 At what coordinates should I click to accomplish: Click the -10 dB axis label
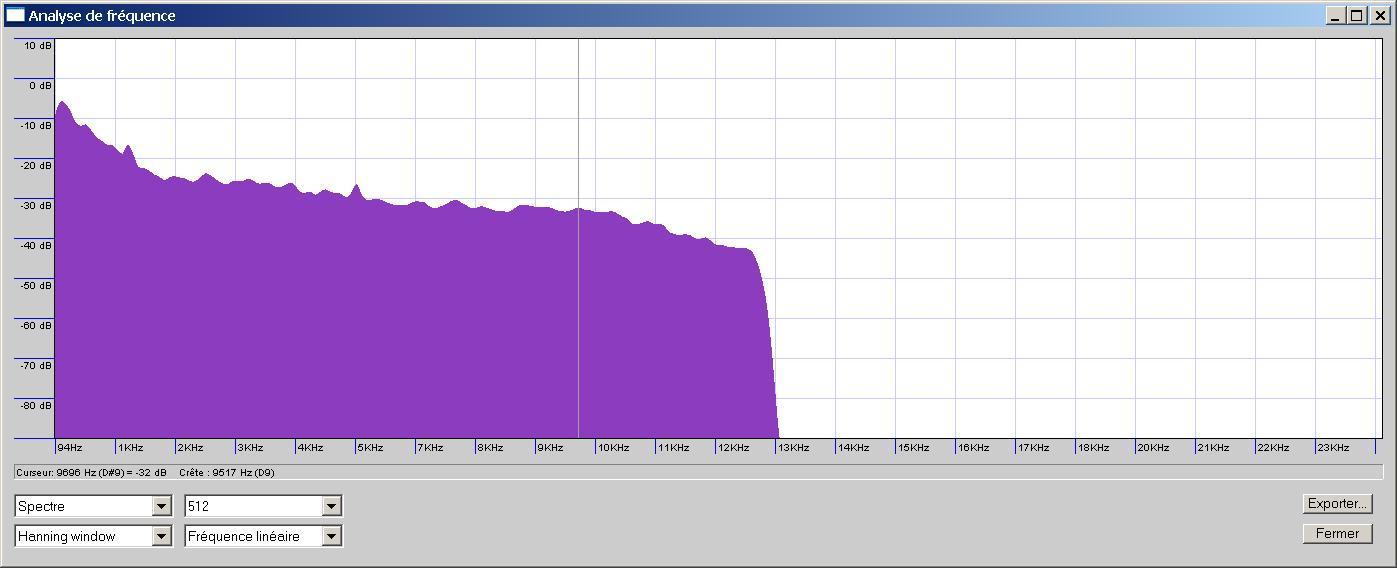36,125
